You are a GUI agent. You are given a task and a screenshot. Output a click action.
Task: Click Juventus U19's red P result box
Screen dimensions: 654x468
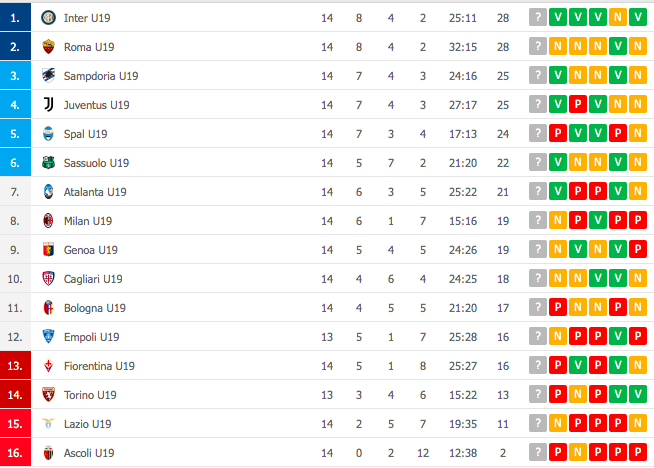pos(578,105)
